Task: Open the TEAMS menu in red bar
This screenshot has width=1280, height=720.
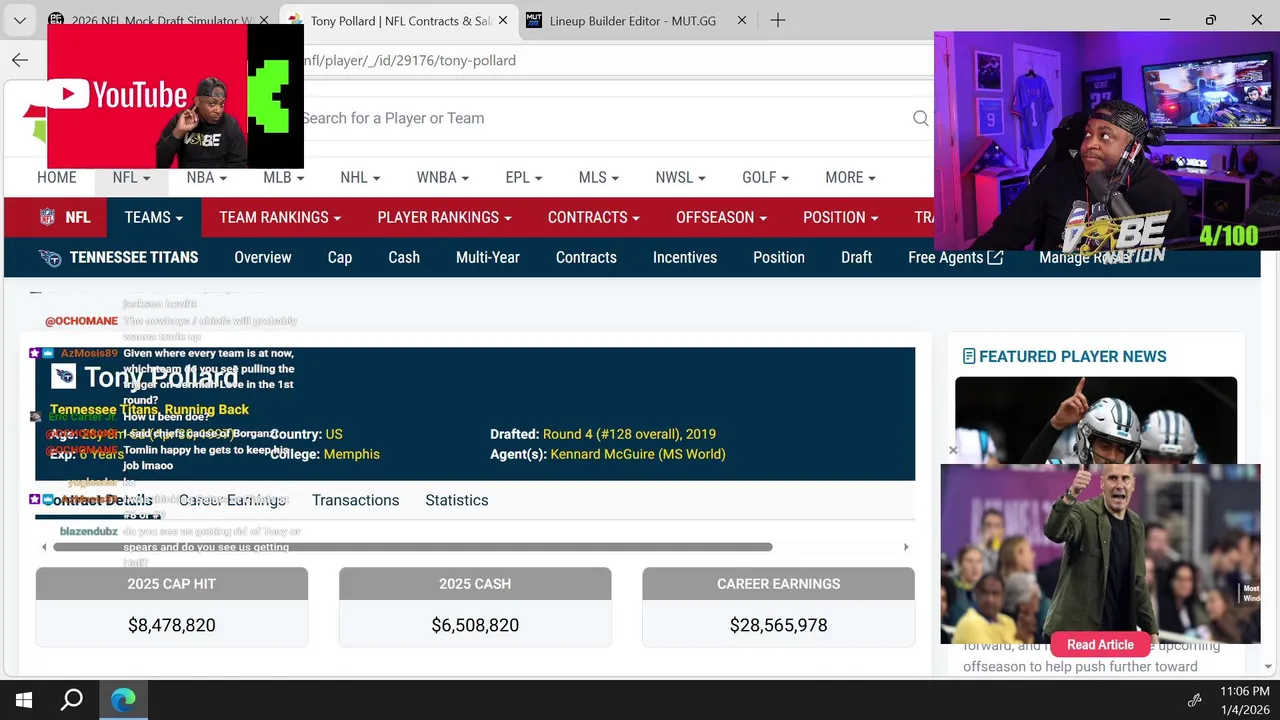Action: (x=153, y=217)
